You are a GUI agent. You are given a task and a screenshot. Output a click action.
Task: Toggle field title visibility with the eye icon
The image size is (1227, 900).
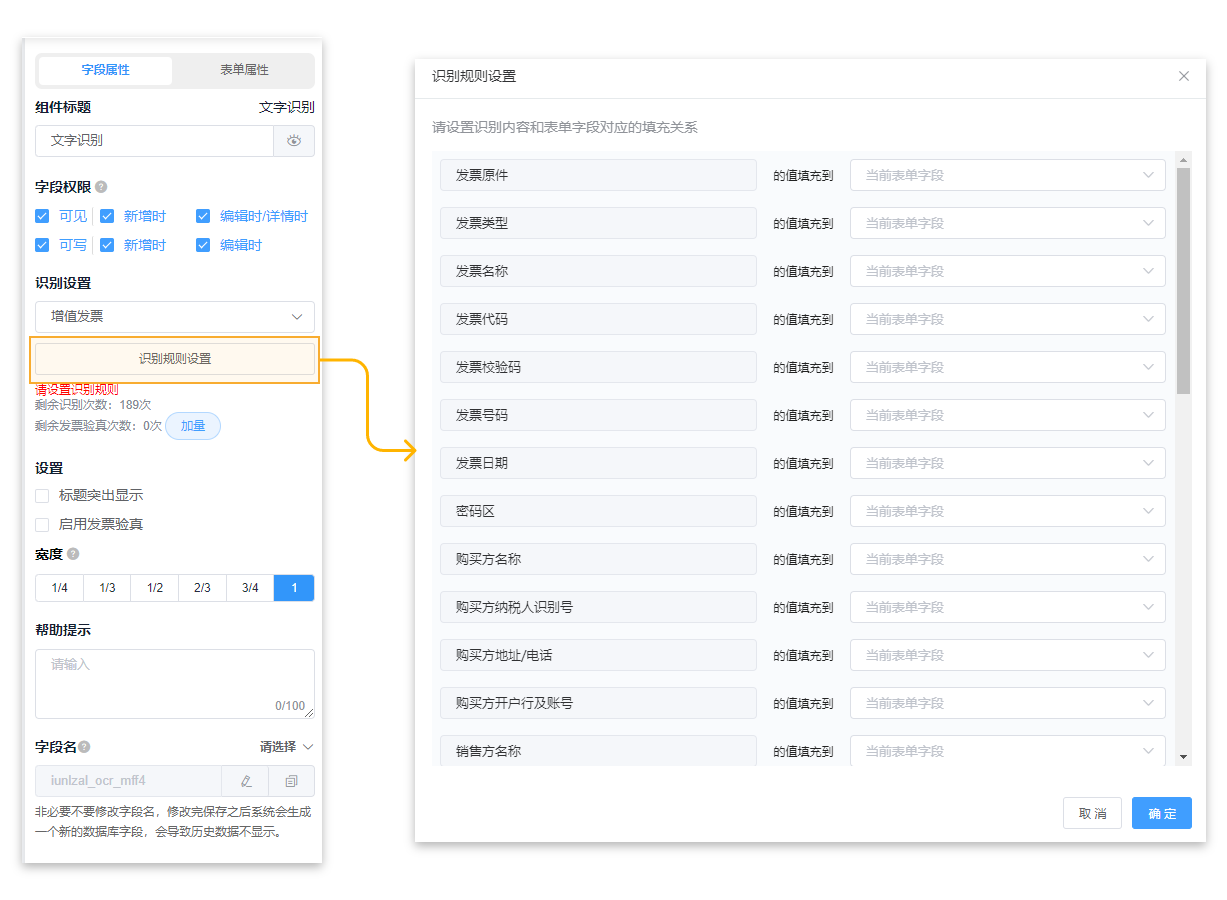pyautogui.click(x=294, y=141)
